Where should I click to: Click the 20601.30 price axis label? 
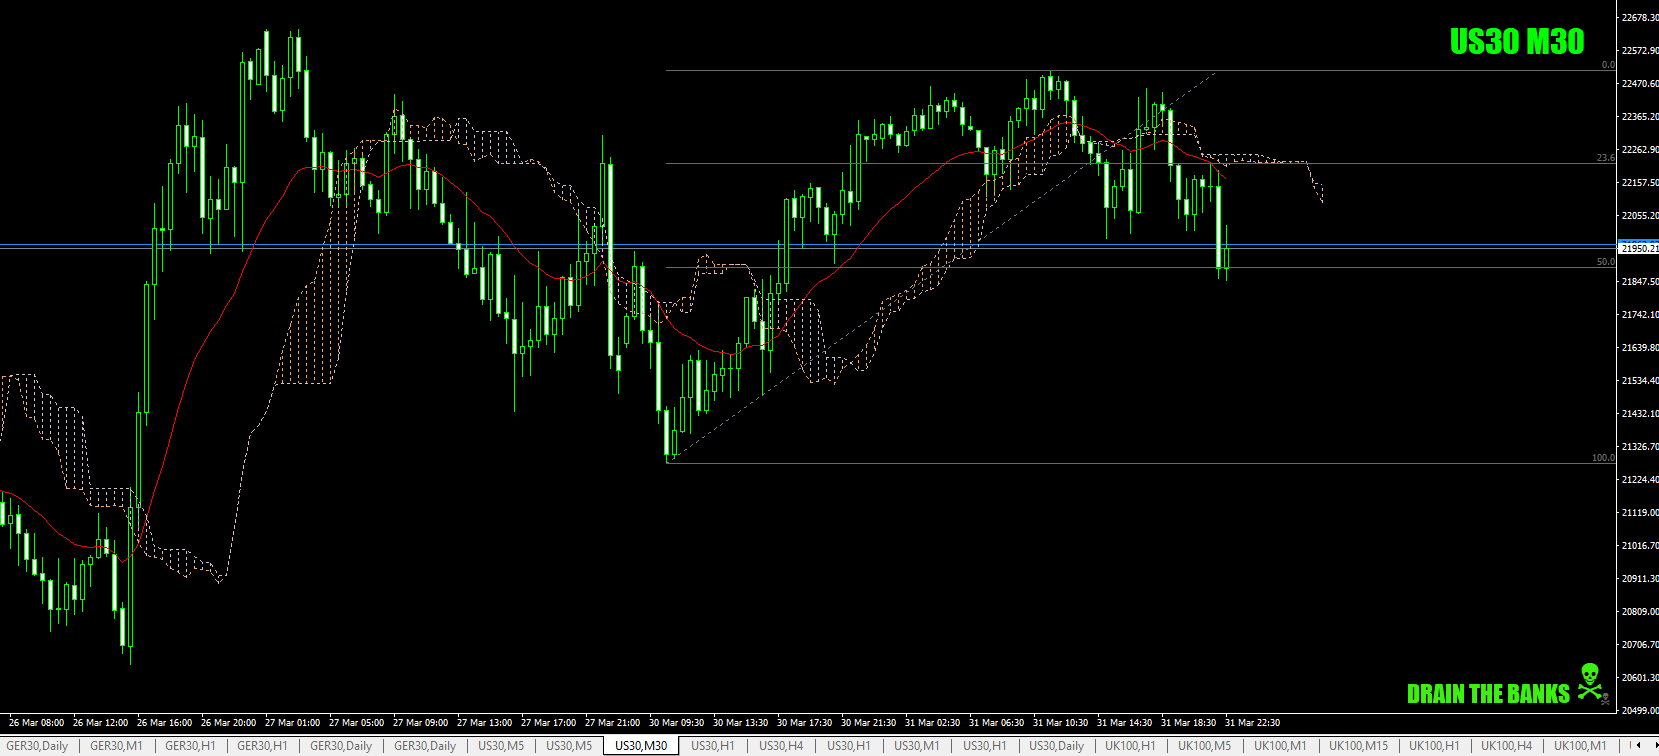click(x=1640, y=678)
